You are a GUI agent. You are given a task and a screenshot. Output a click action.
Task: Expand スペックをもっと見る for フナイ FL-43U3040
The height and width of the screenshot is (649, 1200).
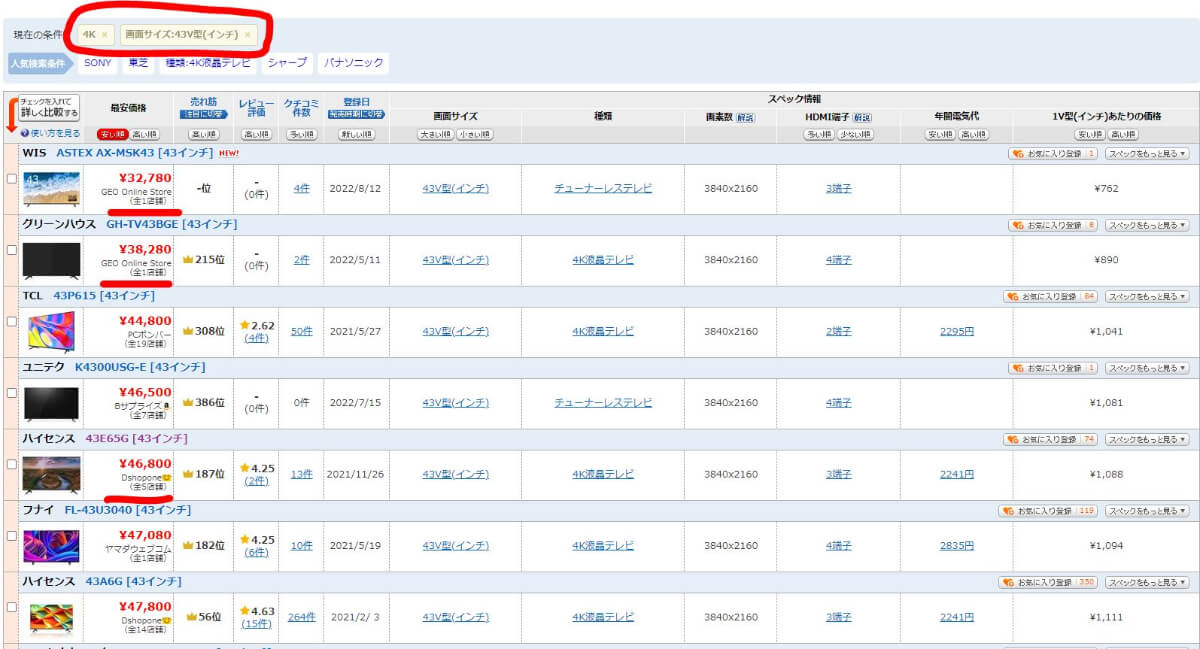click(1147, 511)
